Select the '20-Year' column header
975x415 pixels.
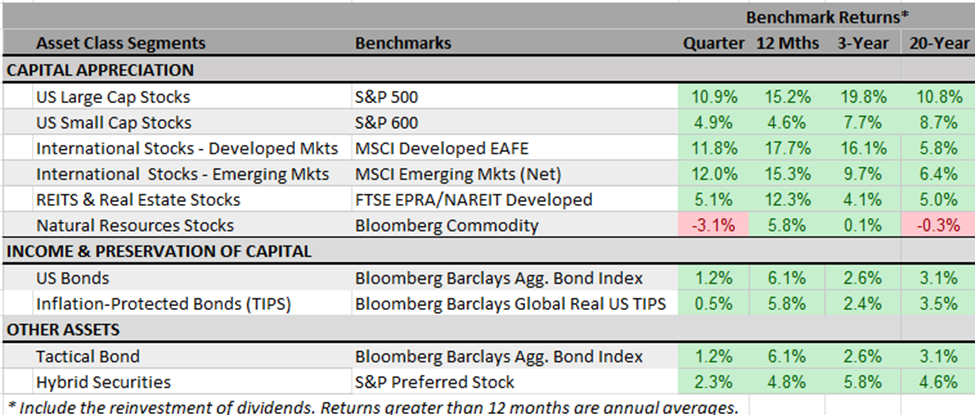(939, 44)
